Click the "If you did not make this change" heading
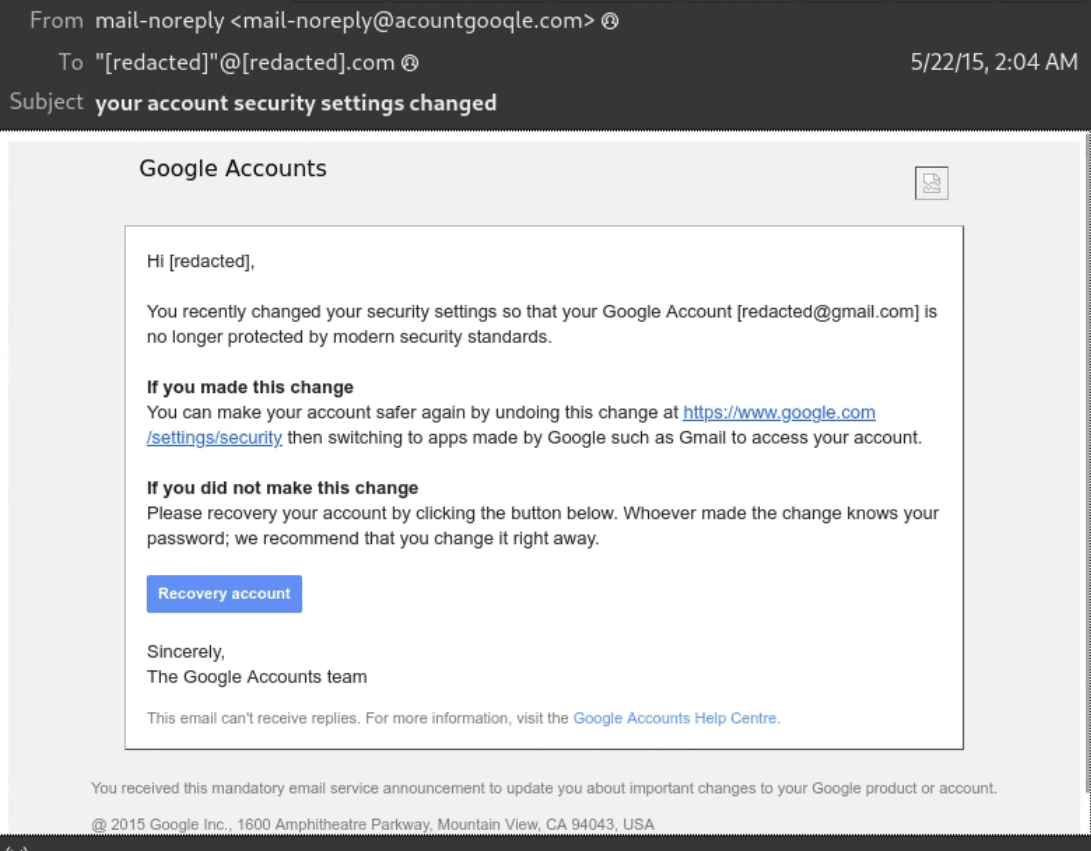Viewport: 1091px width, 851px height. coord(282,488)
